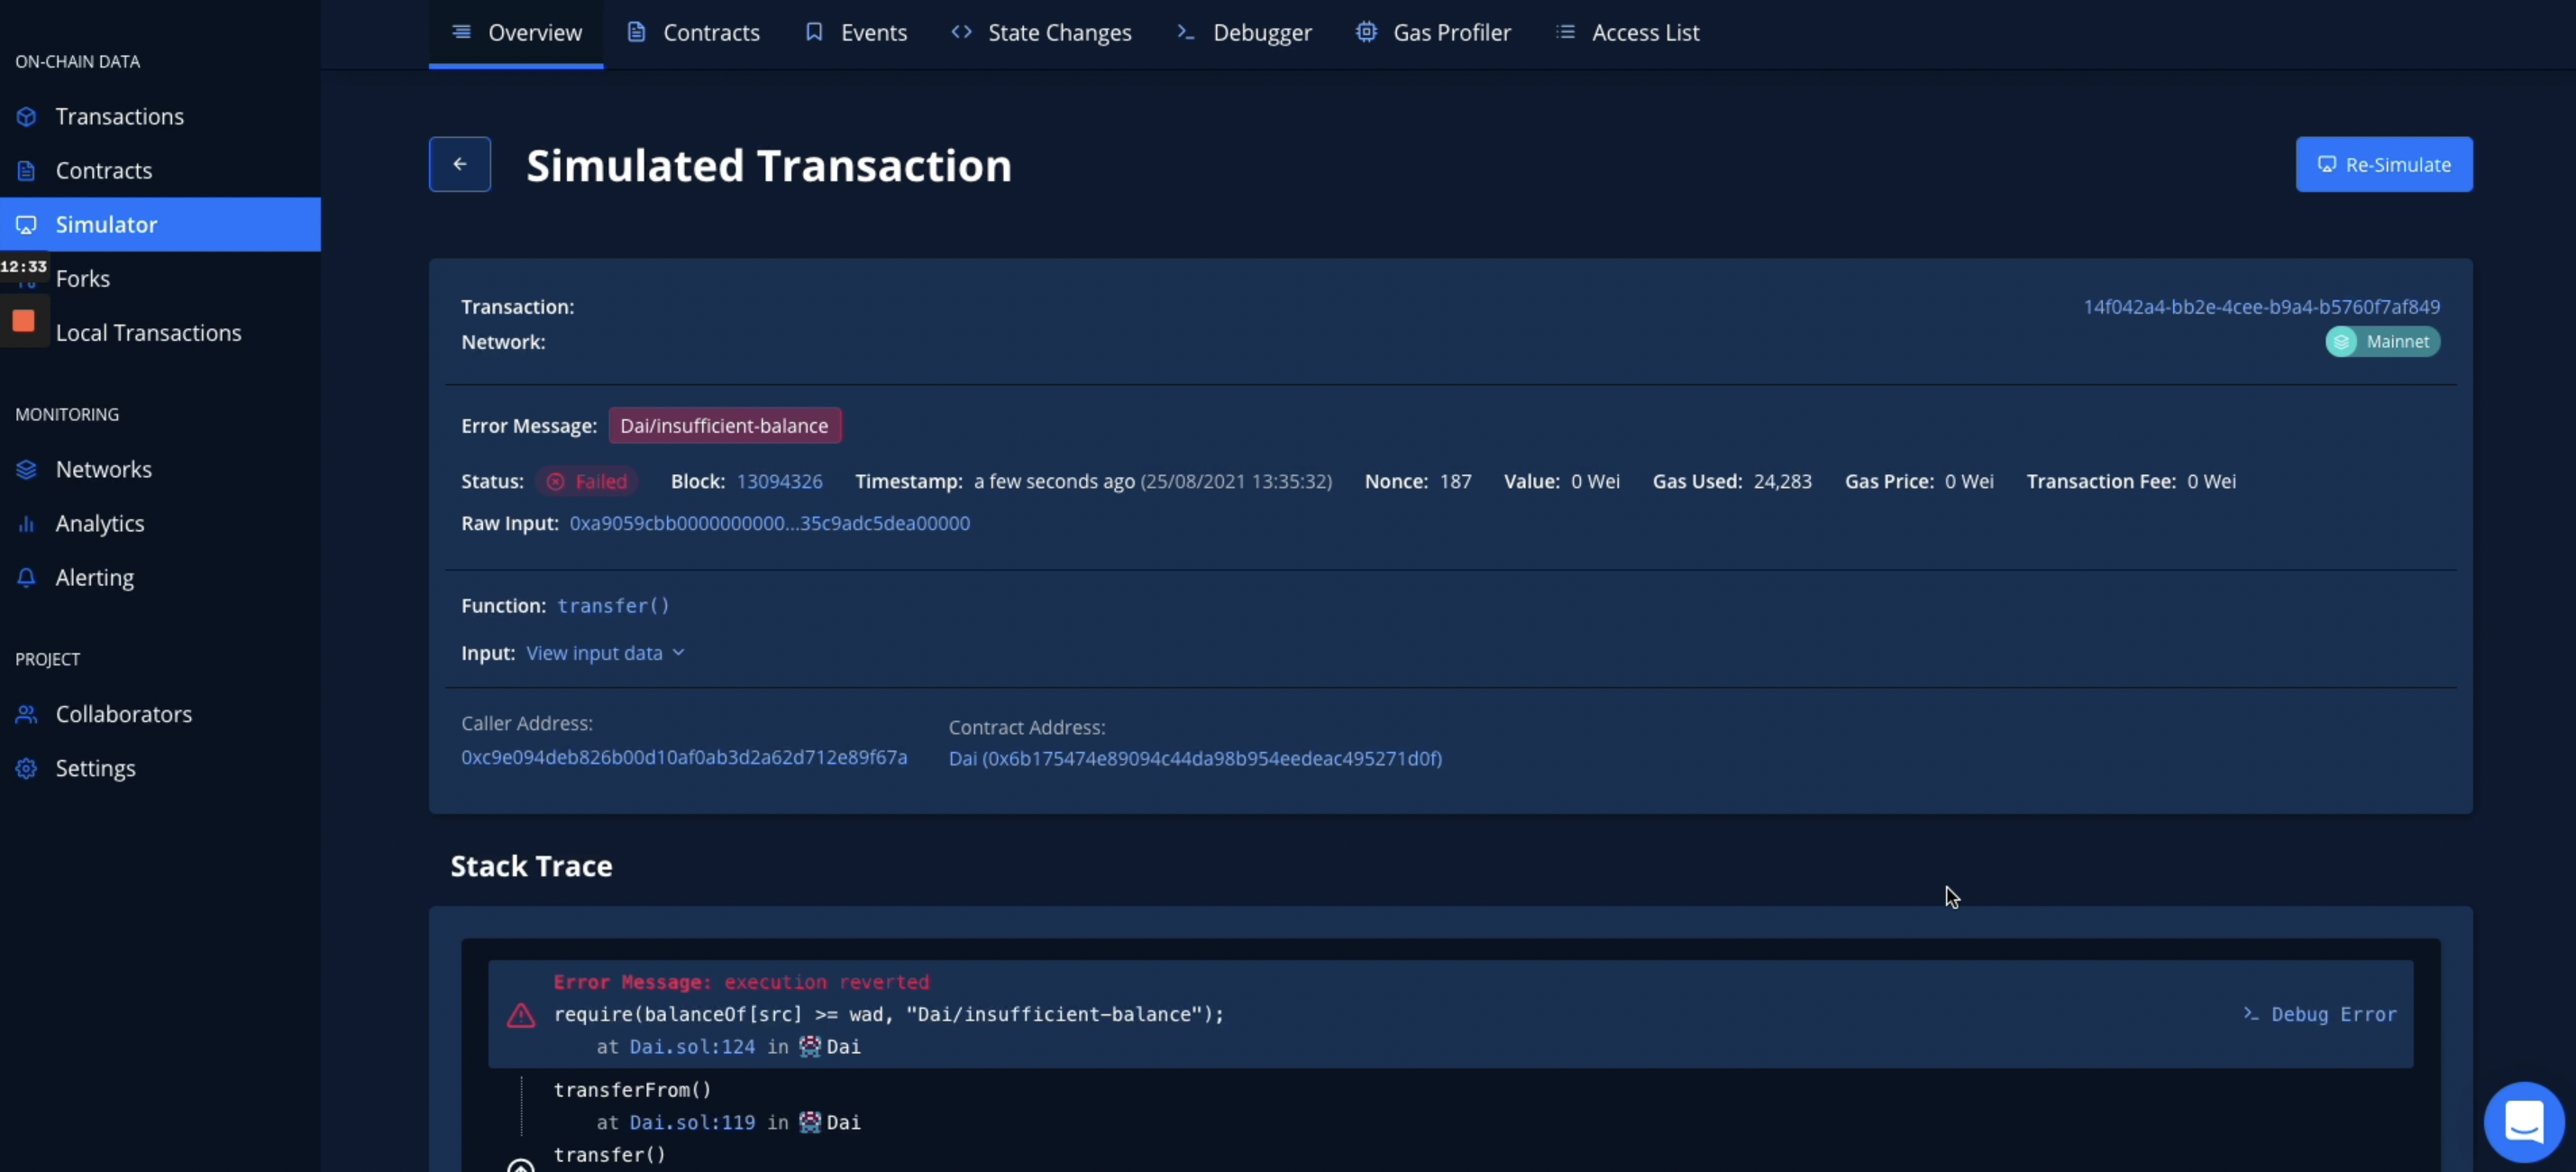Click the Gas Used 24,283 value
Screen dimensions: 2576x1172
[x=1782, y=482]
